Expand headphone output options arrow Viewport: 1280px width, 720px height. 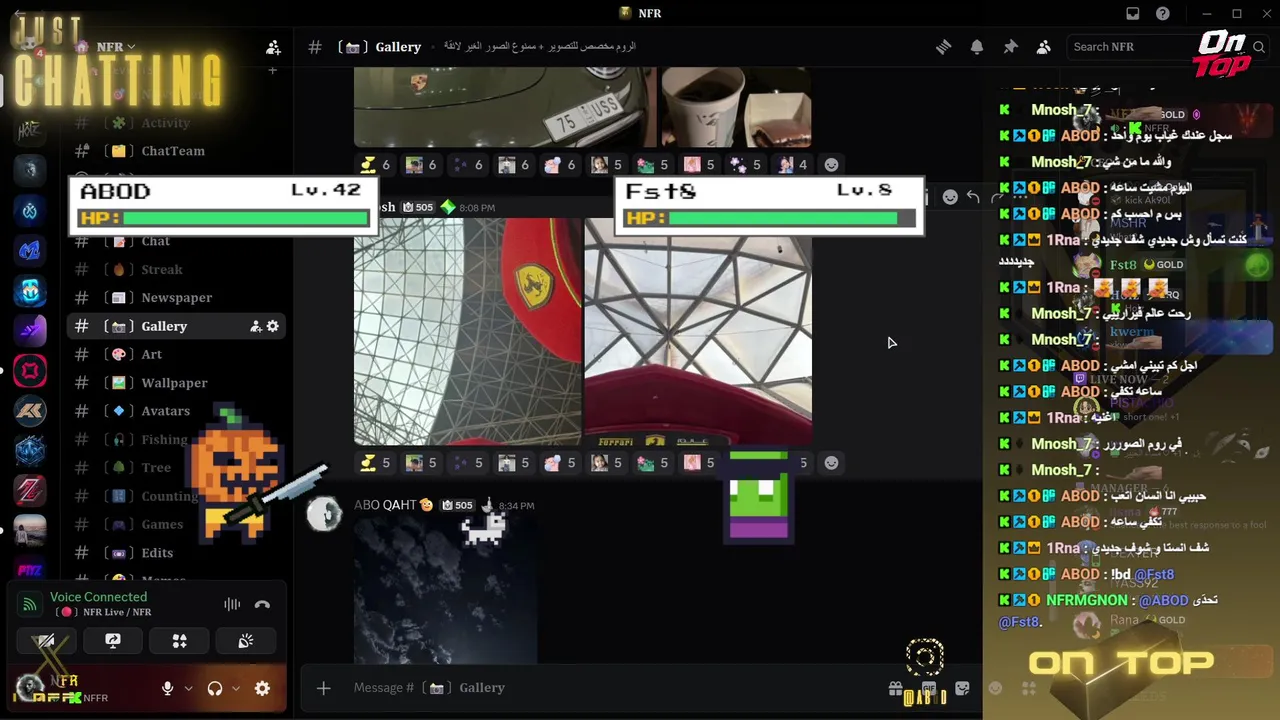coord(236,688)
